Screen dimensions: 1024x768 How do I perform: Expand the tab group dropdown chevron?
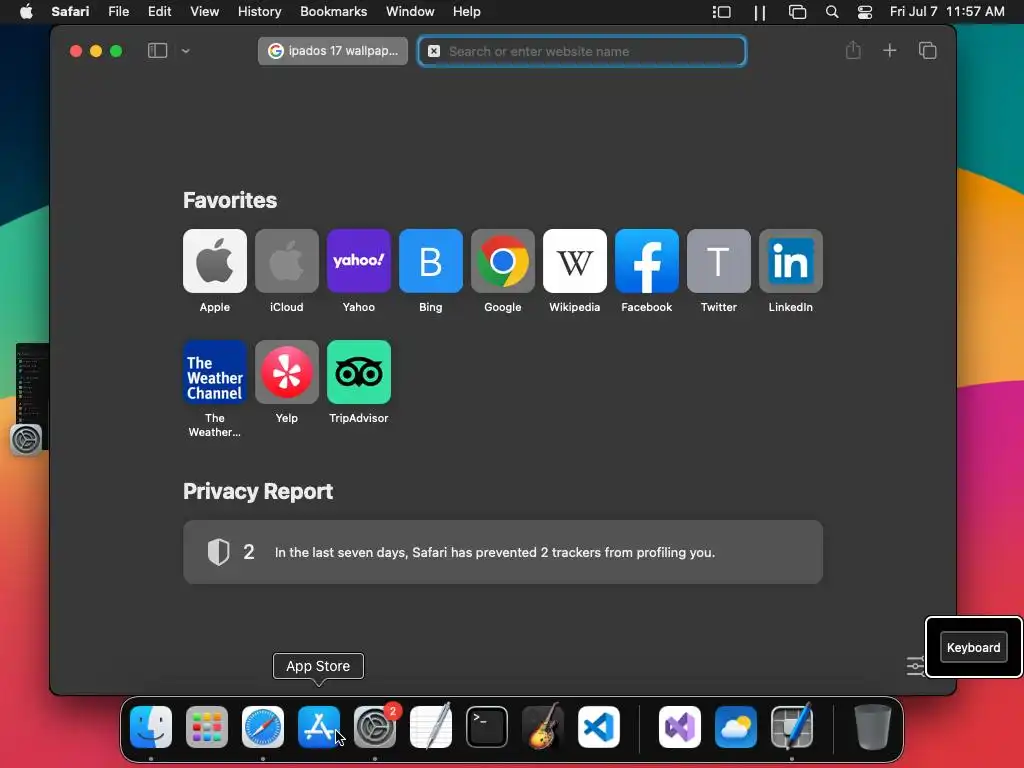[185, 51]
